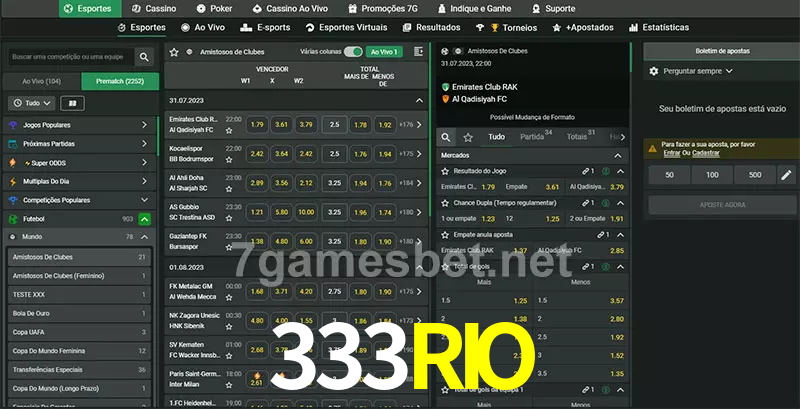The width and height of the screenshot is (800, 409).
Task: Favorite the Al Ahli Doha match star
Action: click(x=229, y=189)
